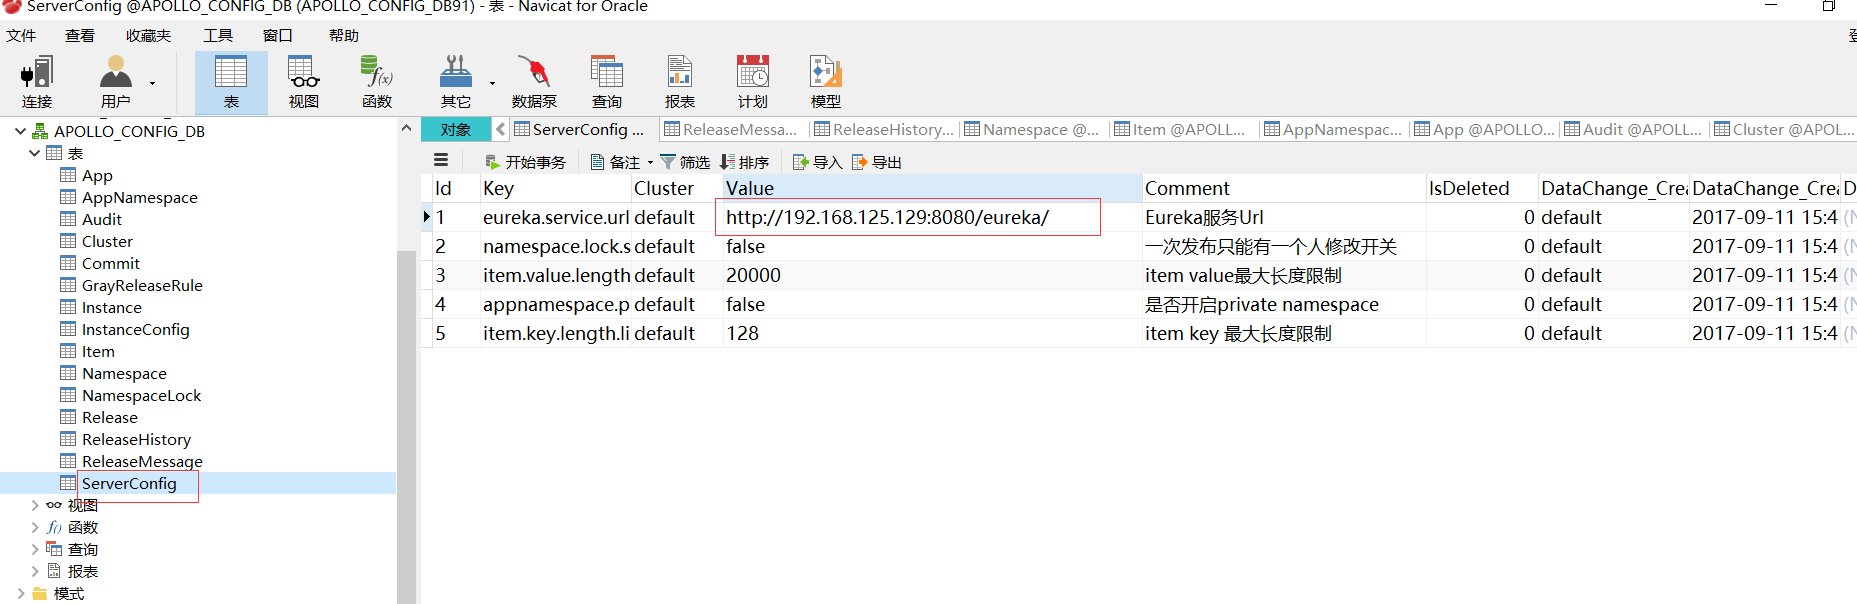Open the File (文件) menu
1857x604 pixels.
click(x=21, y=35)
